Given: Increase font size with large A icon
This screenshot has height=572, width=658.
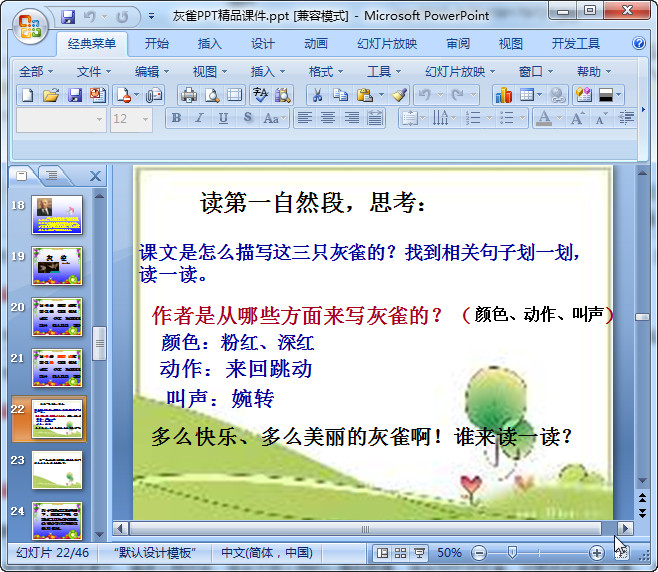Looking at the screenshot, I should point(577,118).
